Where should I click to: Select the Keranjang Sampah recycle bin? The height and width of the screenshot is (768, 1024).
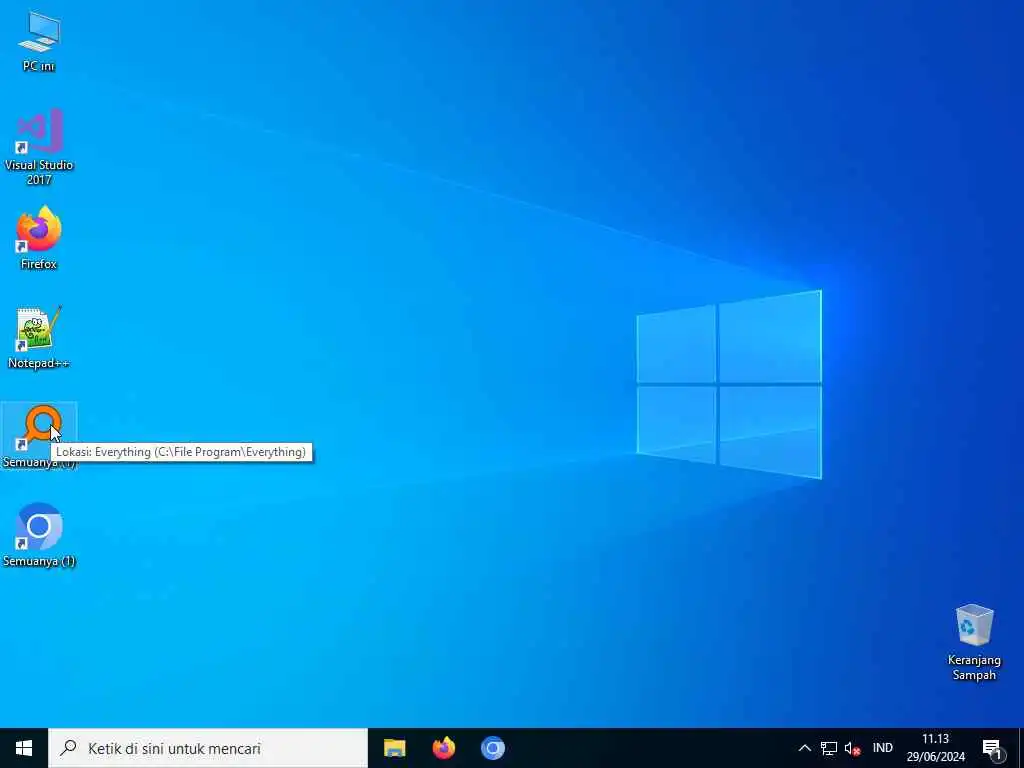pos(974,643)
